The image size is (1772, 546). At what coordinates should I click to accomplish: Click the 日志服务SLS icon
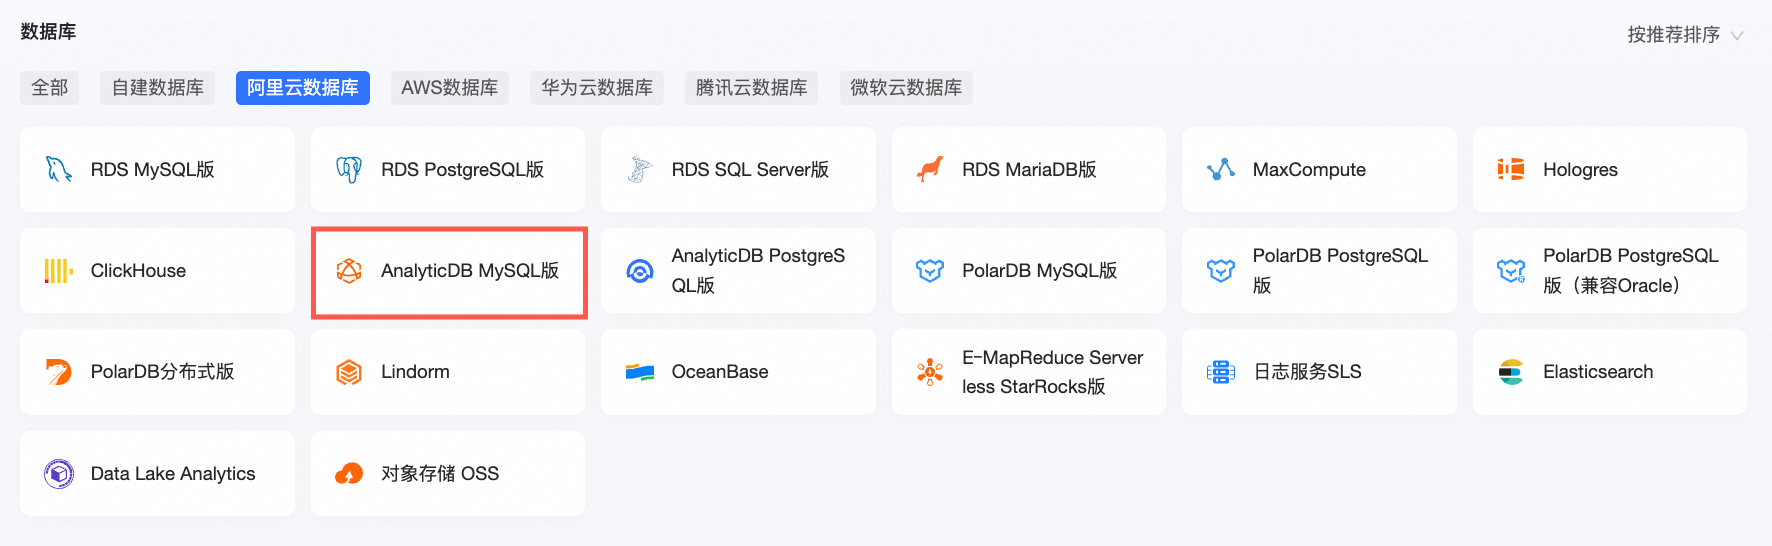(1221, 372)
